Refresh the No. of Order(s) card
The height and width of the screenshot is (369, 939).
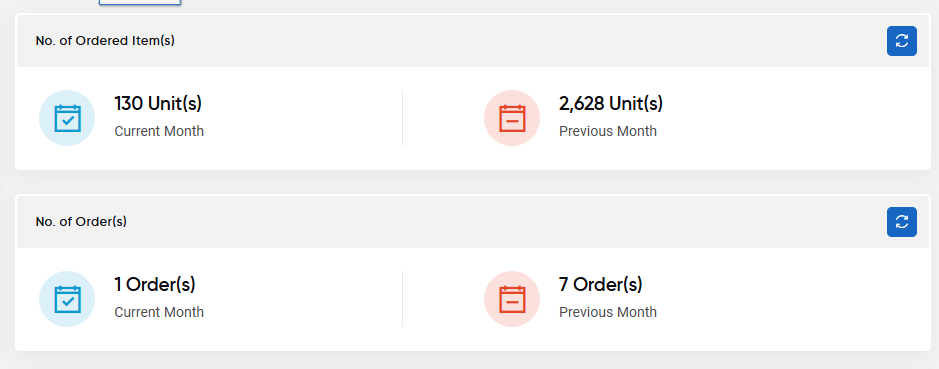901,222
